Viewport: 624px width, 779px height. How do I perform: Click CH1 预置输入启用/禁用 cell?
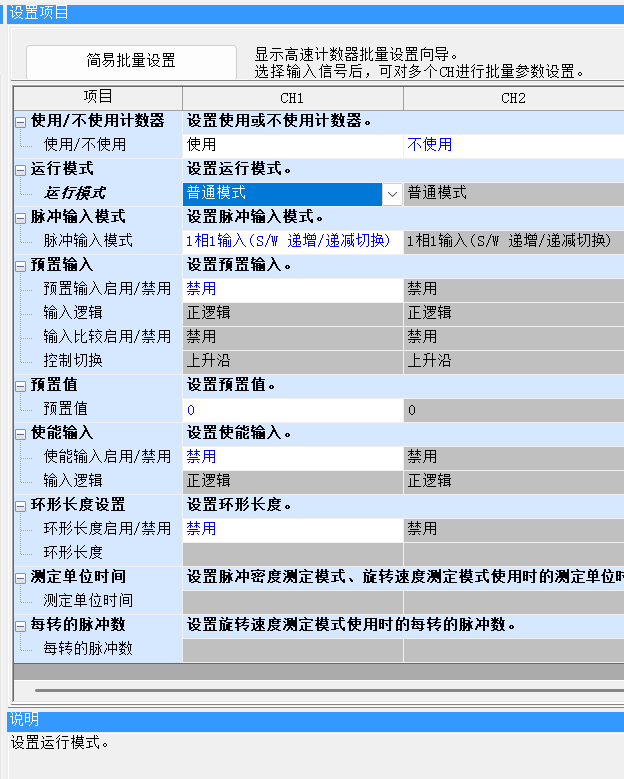pyautogui.click(x=292, y=289)
